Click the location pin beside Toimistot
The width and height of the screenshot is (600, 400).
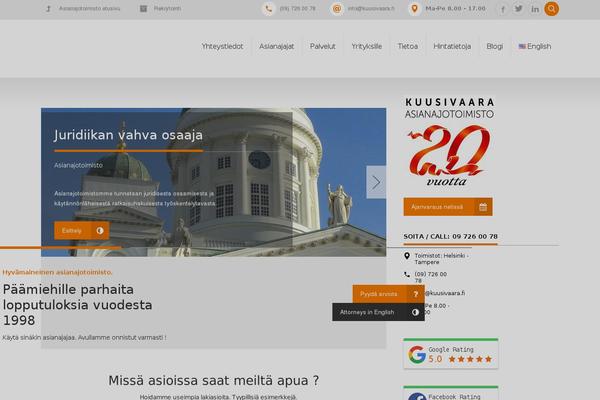click(407, 256)
